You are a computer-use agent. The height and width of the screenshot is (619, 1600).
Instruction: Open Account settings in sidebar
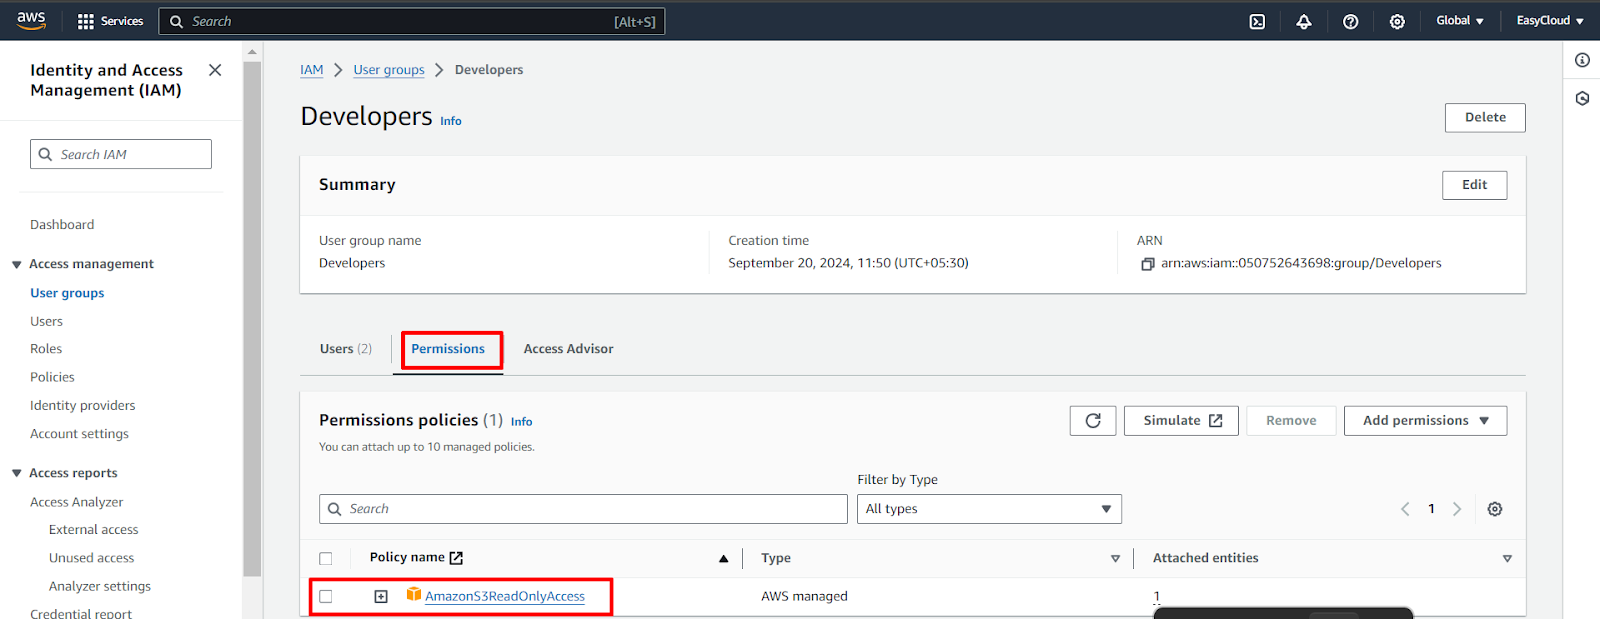point(79,434)
